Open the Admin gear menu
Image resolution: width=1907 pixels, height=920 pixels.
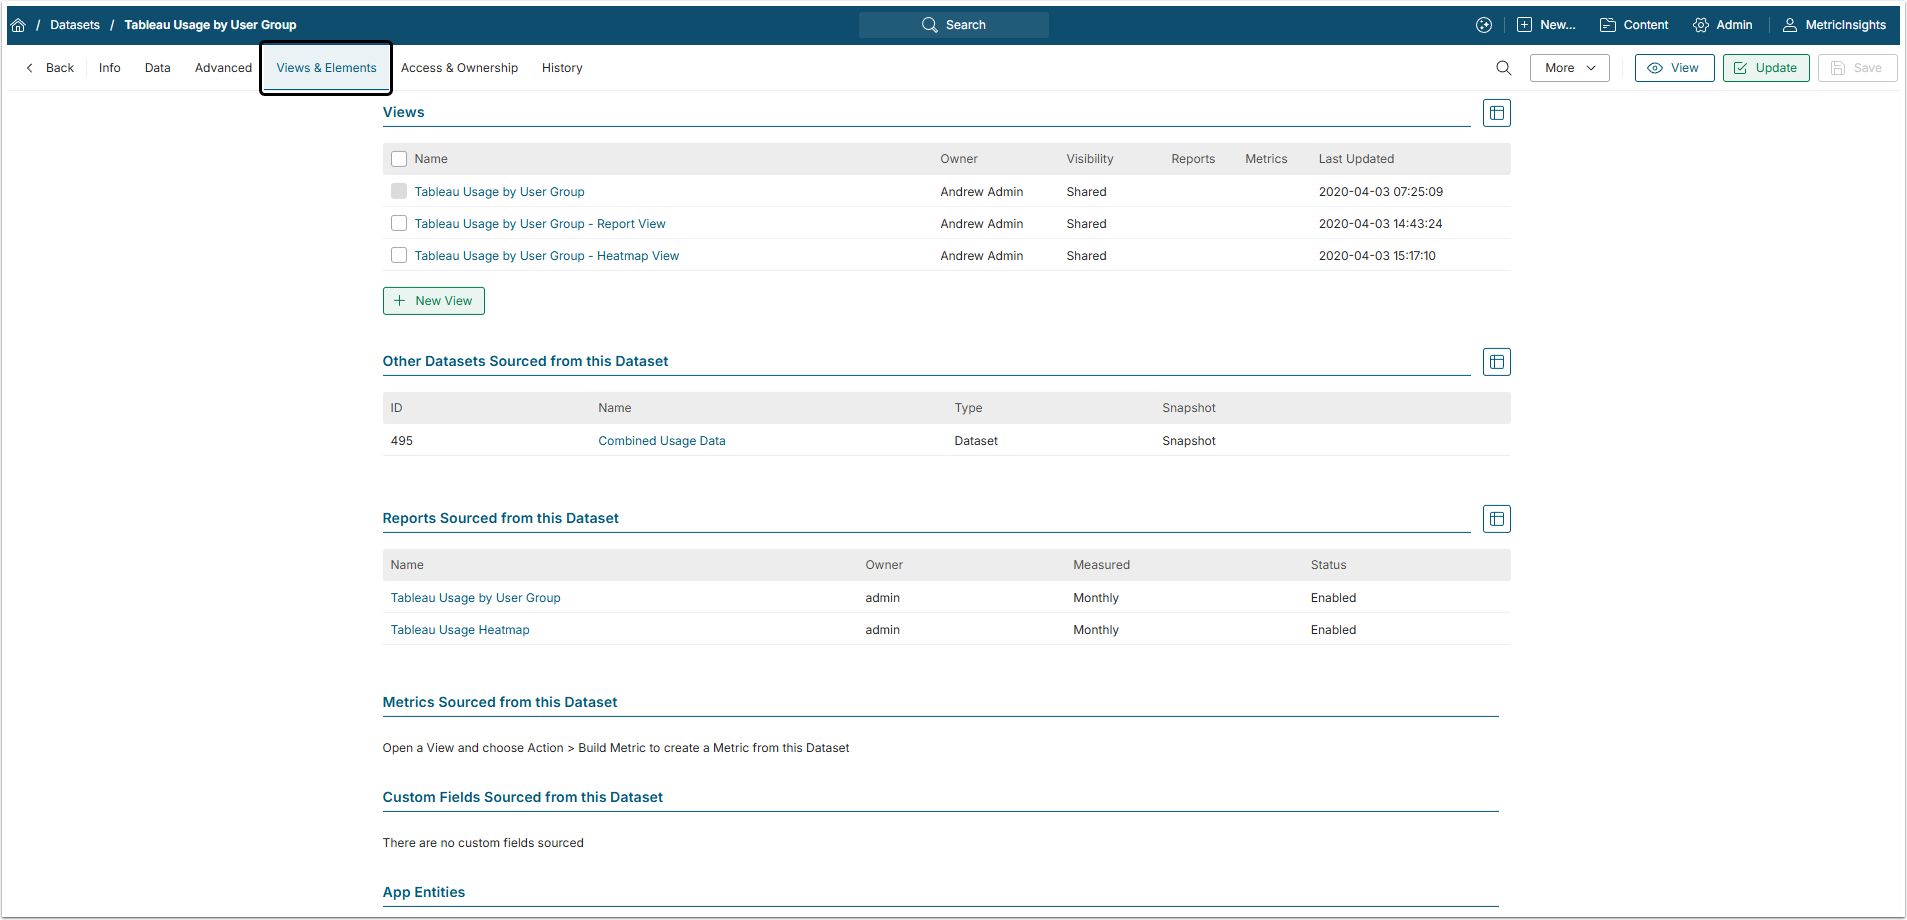click(1722, 25)
